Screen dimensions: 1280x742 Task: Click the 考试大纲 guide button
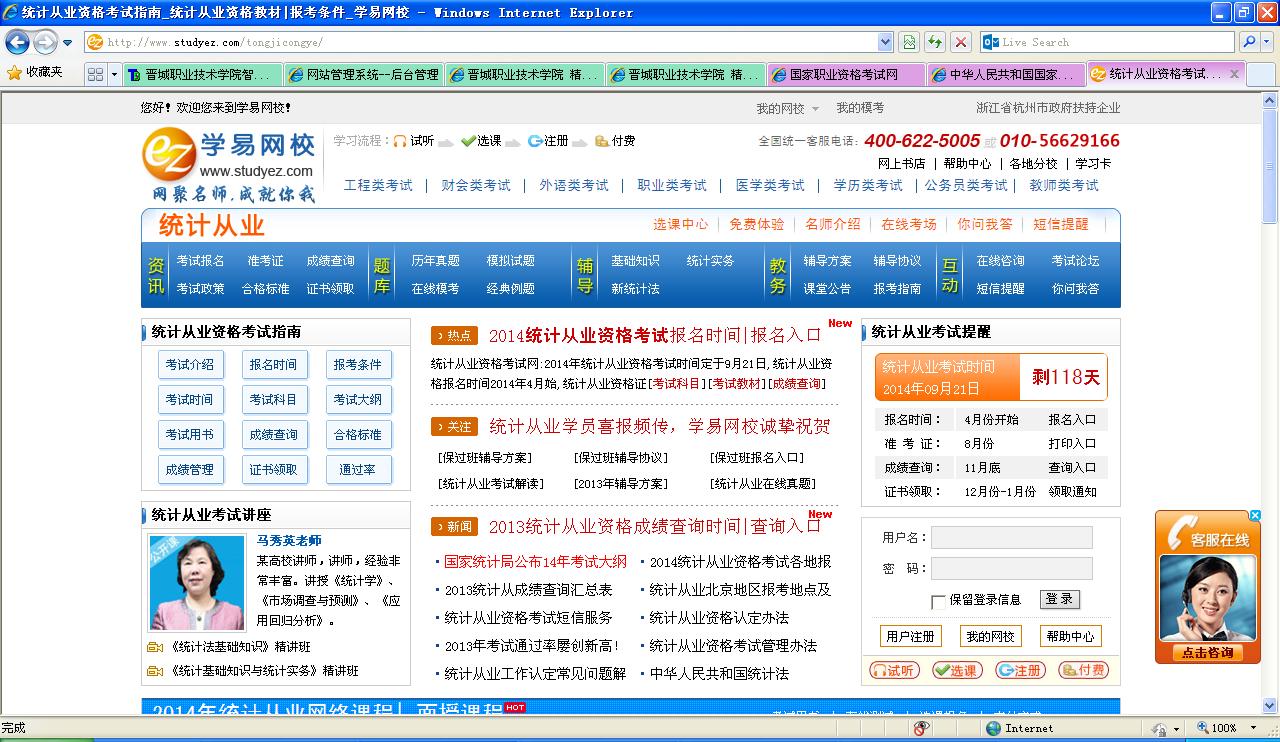[x=358, y=400]
